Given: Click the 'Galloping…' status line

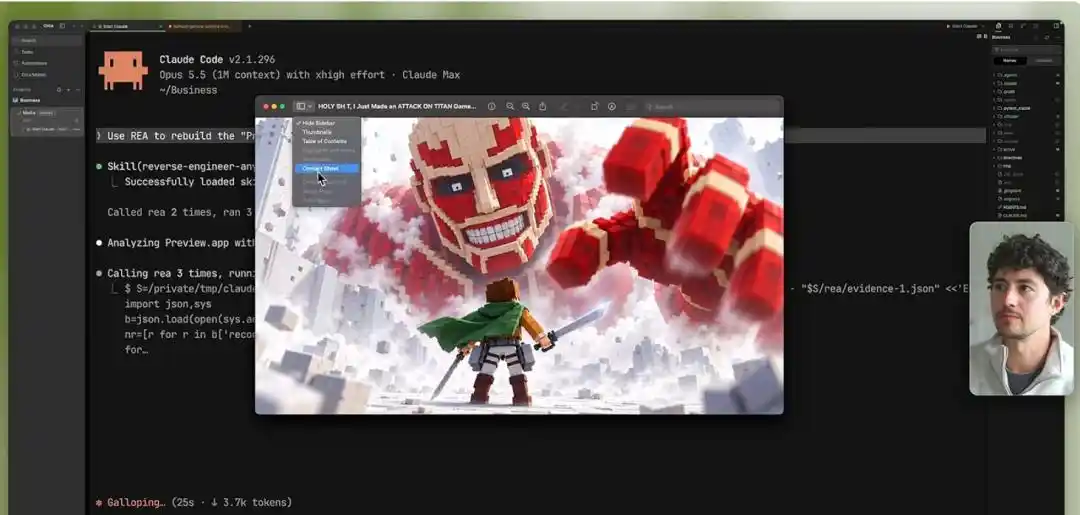Looking at the screenshot, I should (x=194, y=503).
